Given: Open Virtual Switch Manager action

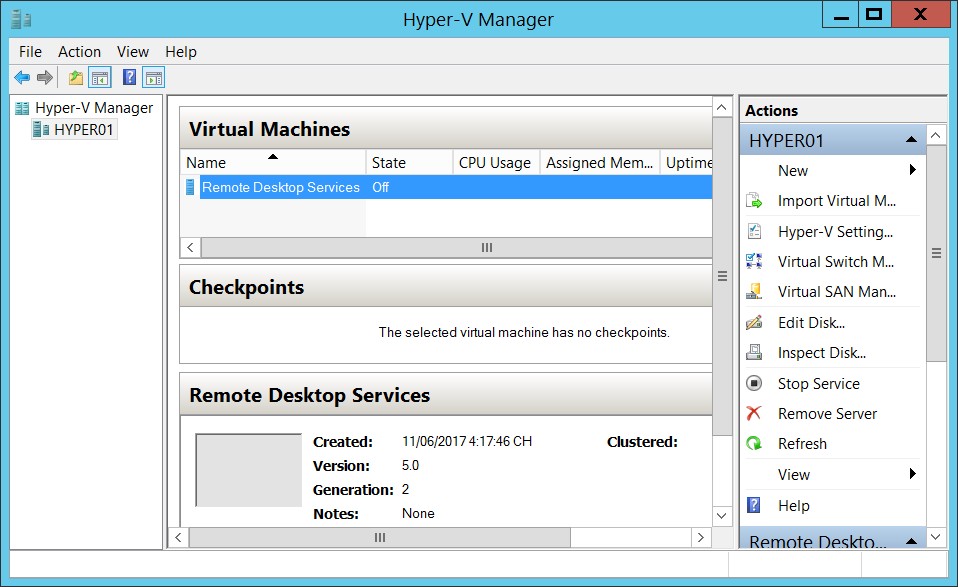Looking at the screenshot, I should click(x=836, y=261).
